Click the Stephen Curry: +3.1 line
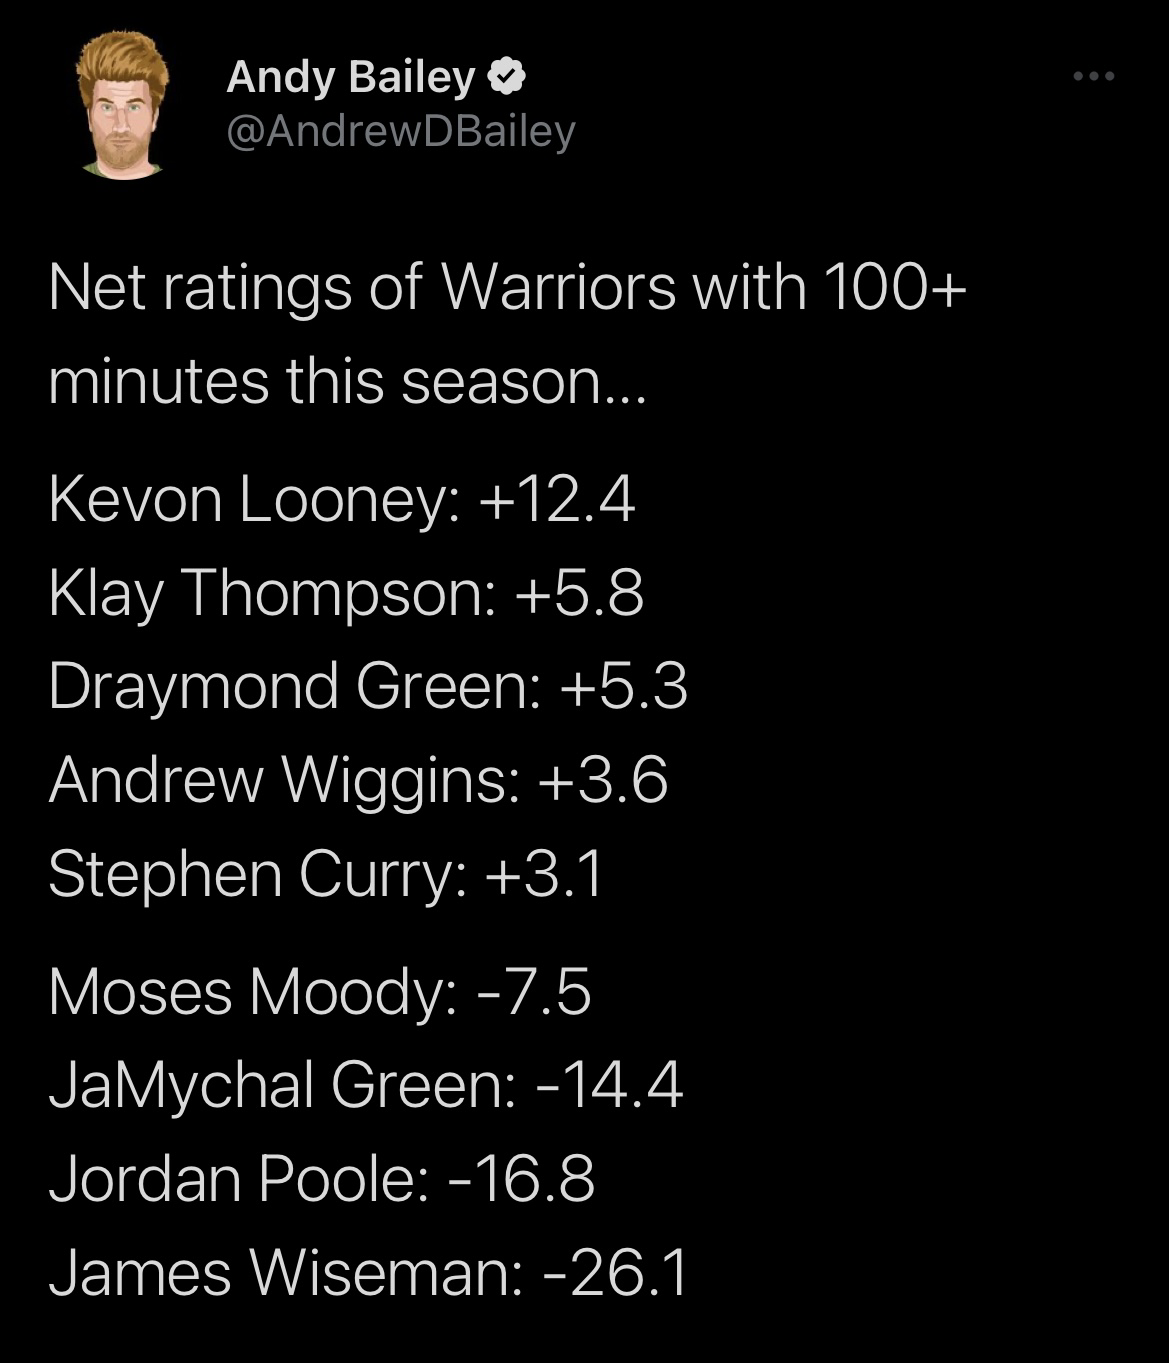The height and width of the screenshot is (1363, 1169). [x=326, y=874]
